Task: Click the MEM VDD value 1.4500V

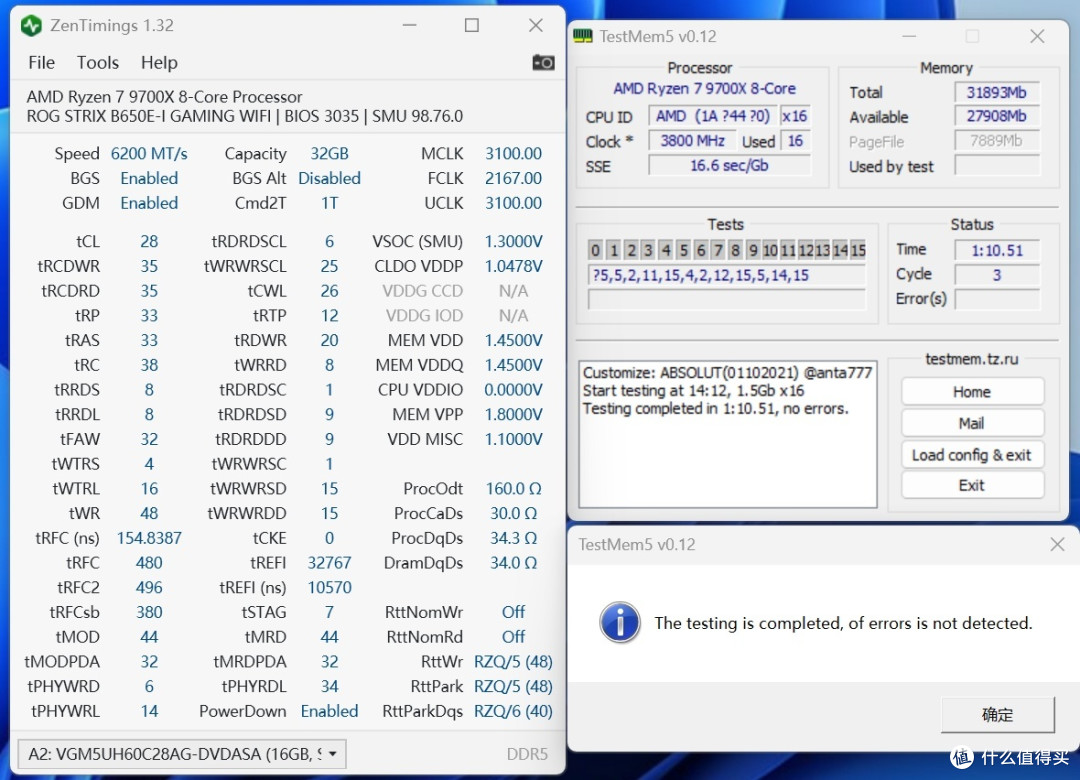Action: click(513, 340)
